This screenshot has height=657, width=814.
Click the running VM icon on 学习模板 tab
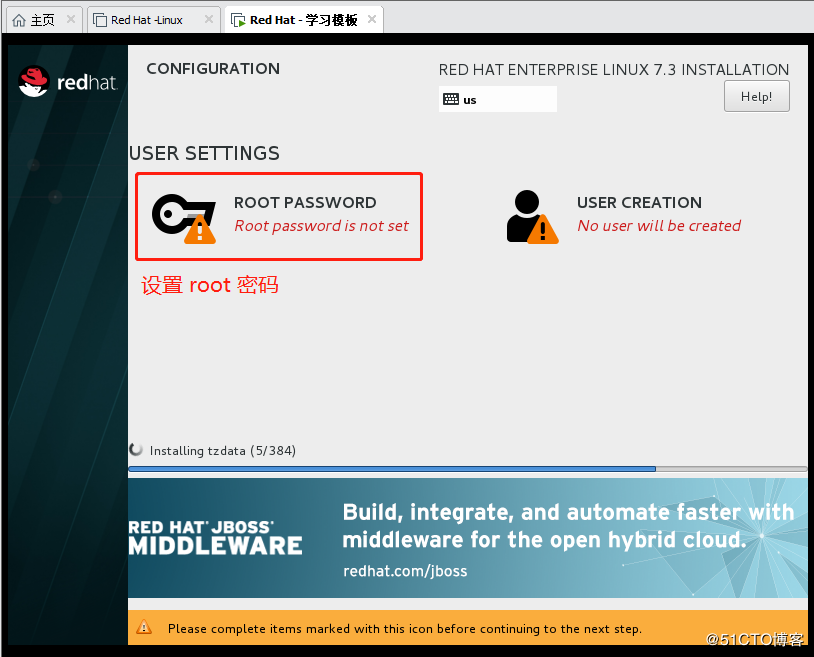click(238, 20)
